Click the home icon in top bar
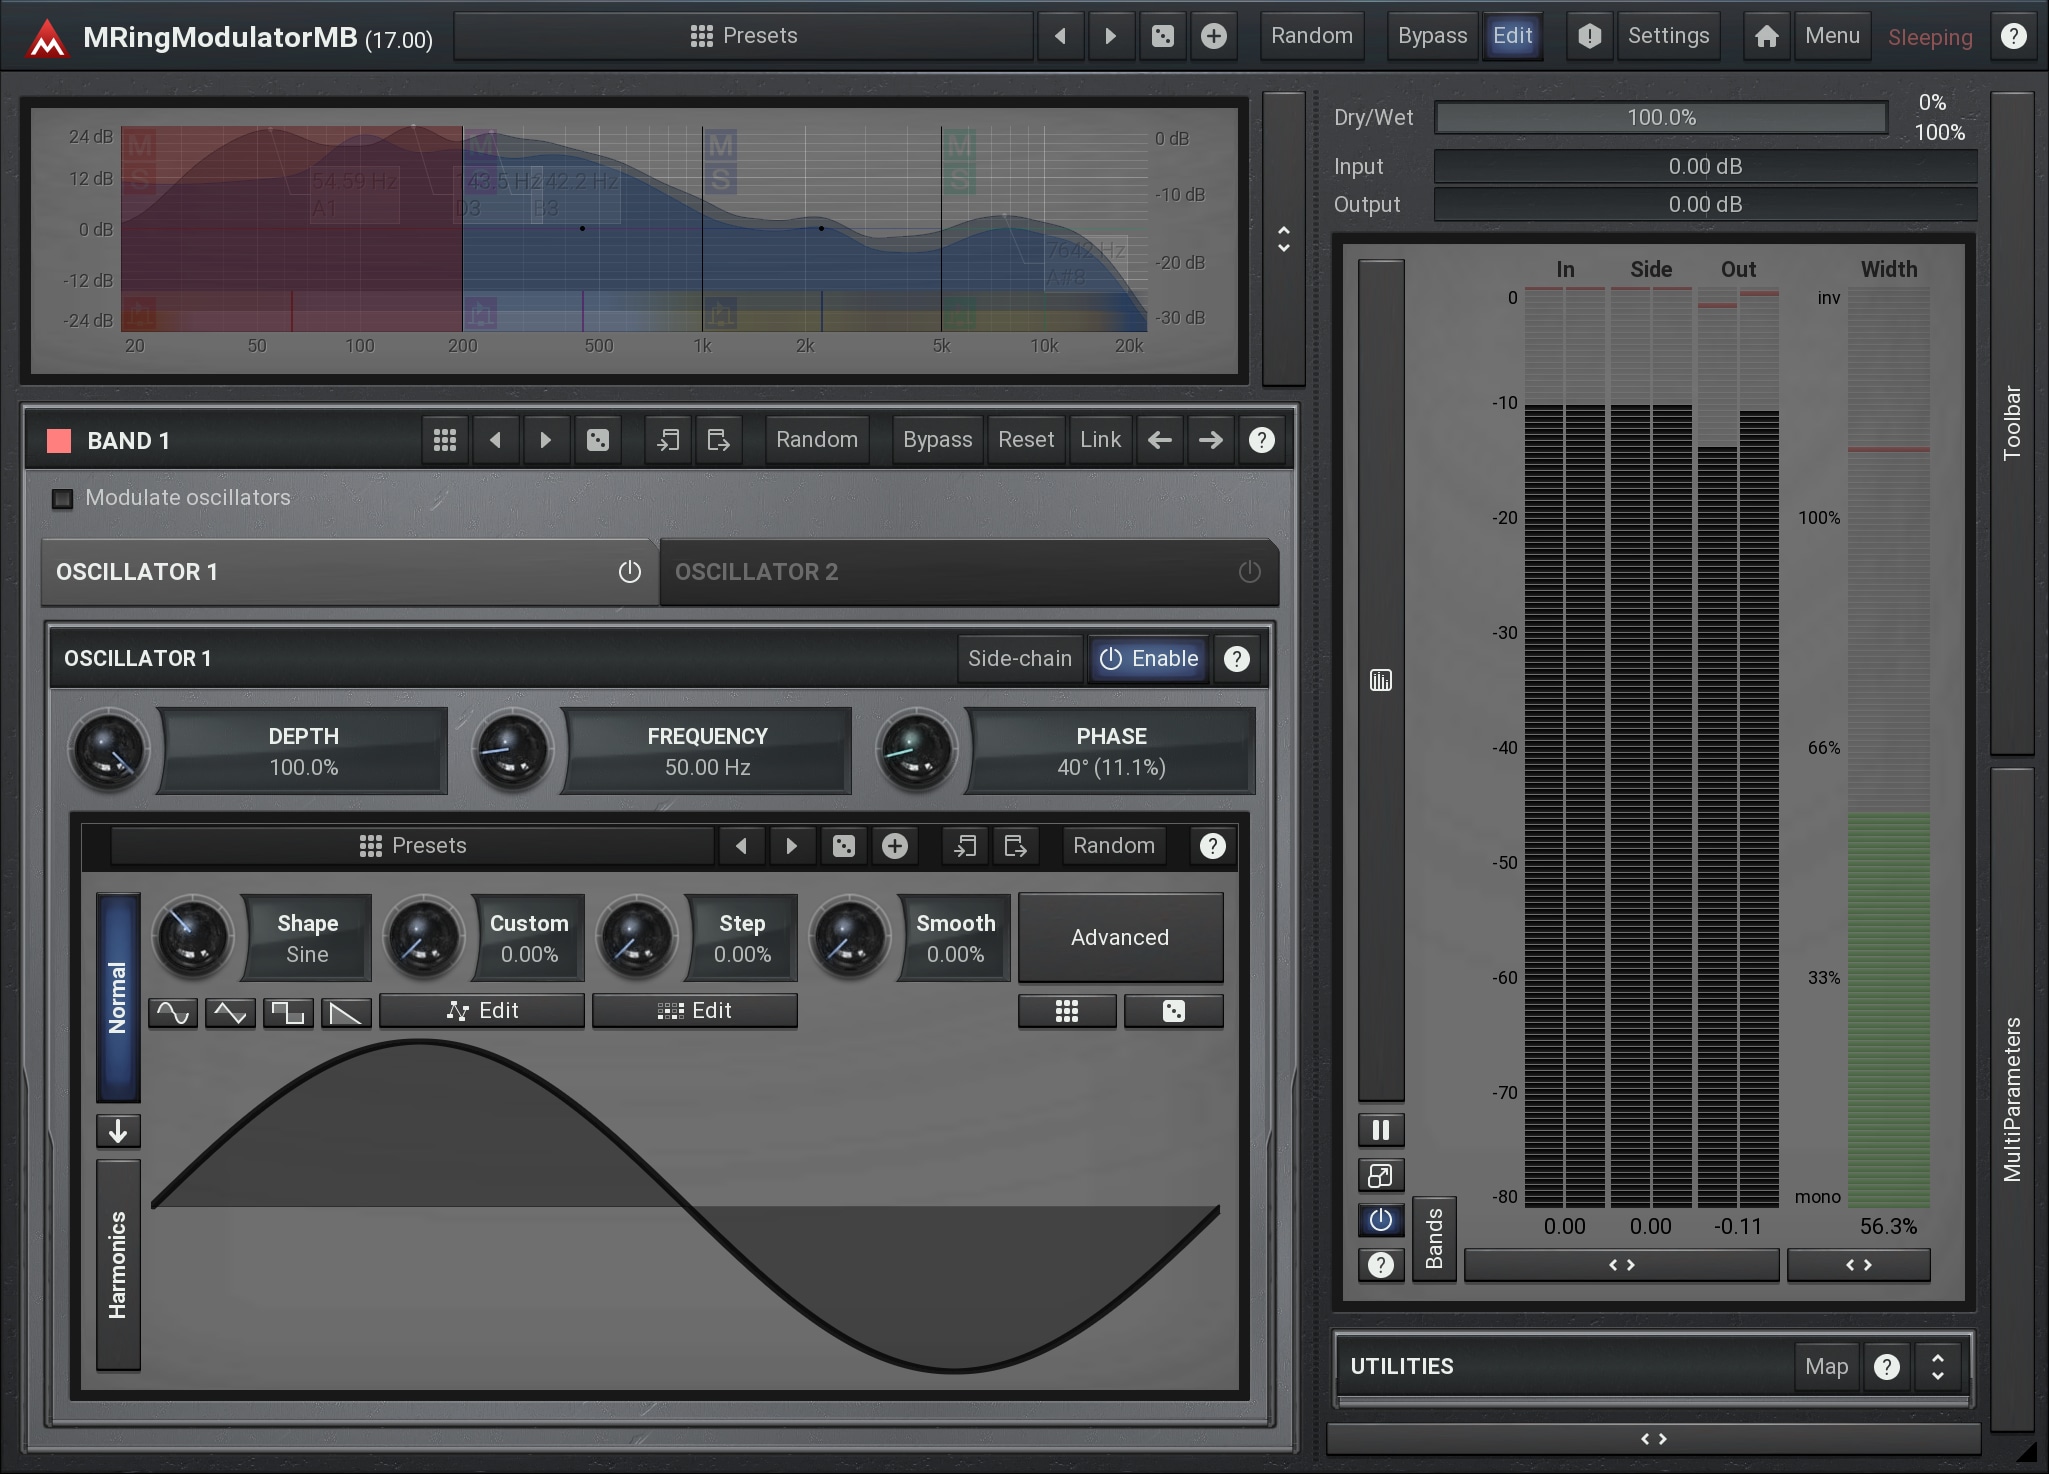 pos(1766,36)
